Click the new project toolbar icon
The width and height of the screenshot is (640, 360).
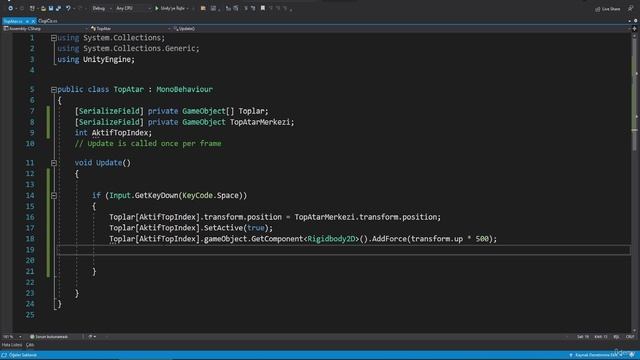click(x=32, y=8)
